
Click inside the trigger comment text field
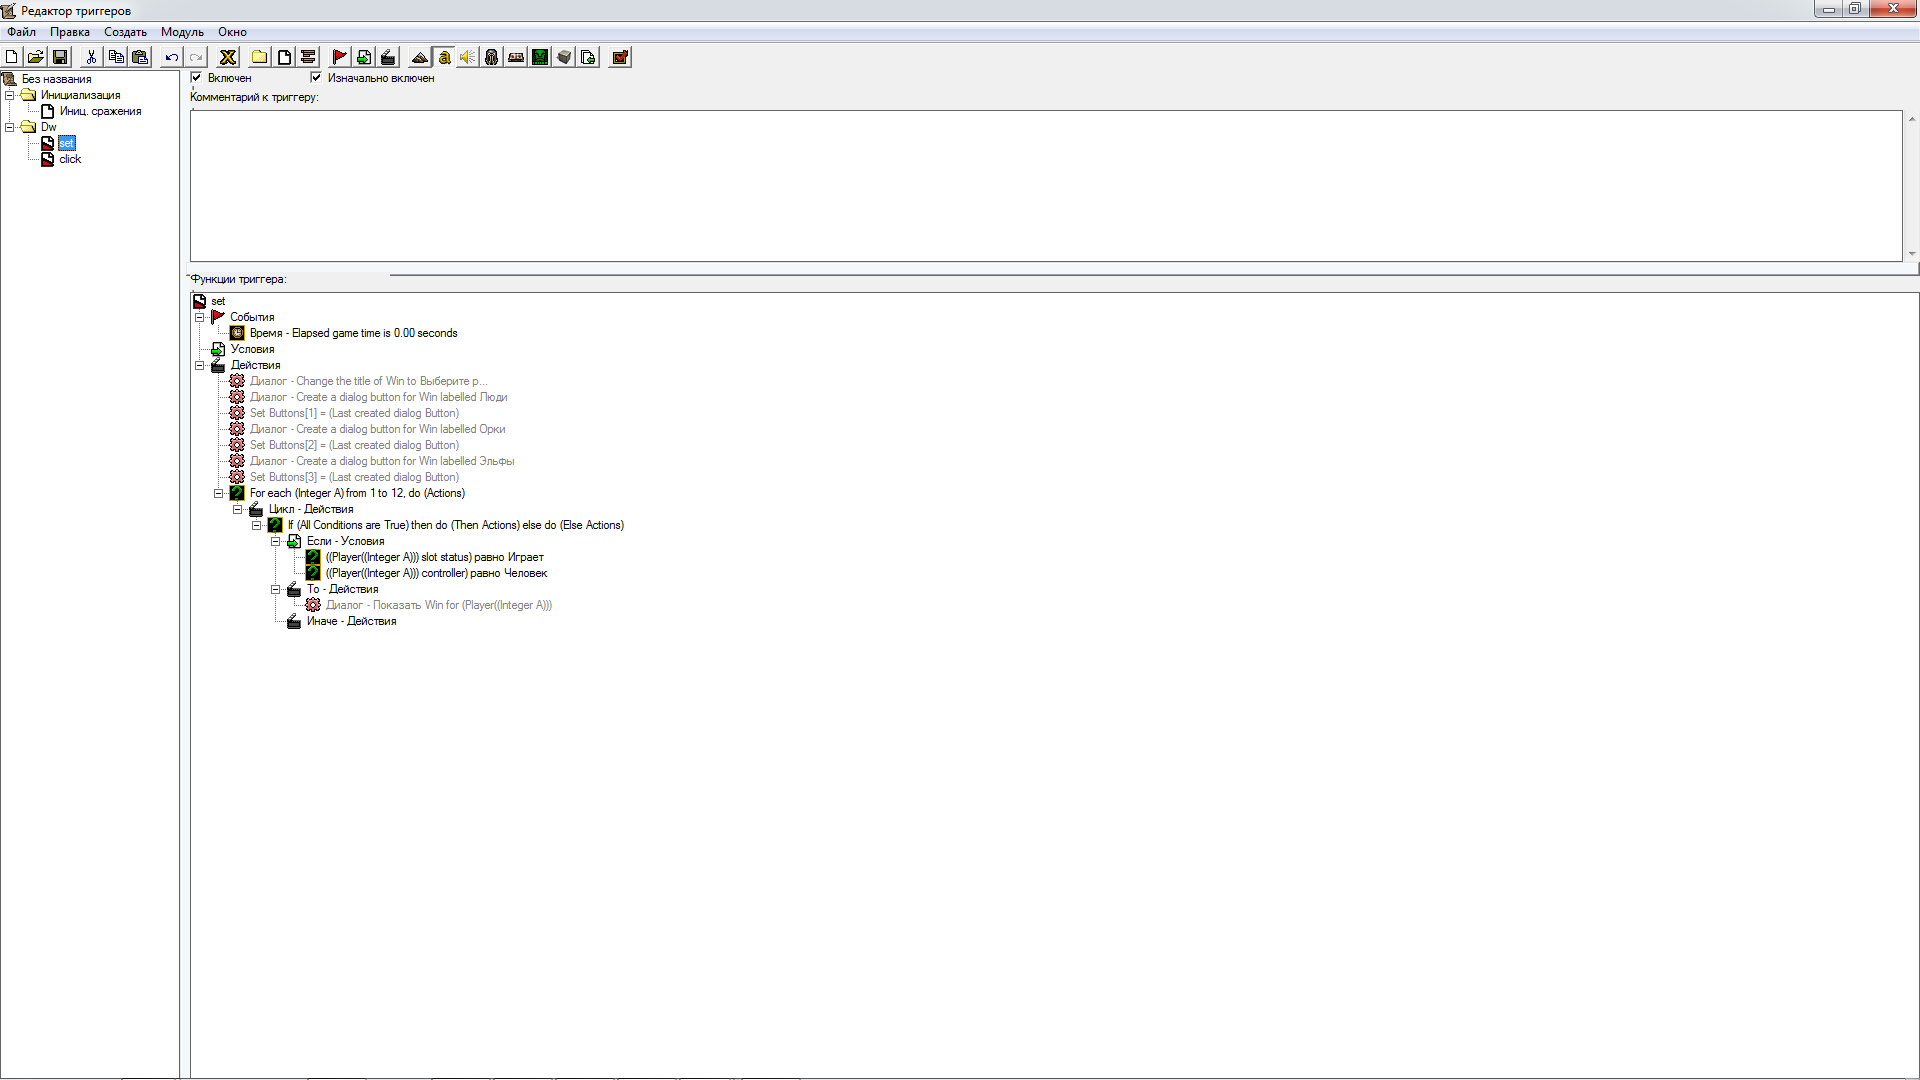[1045, 186]
